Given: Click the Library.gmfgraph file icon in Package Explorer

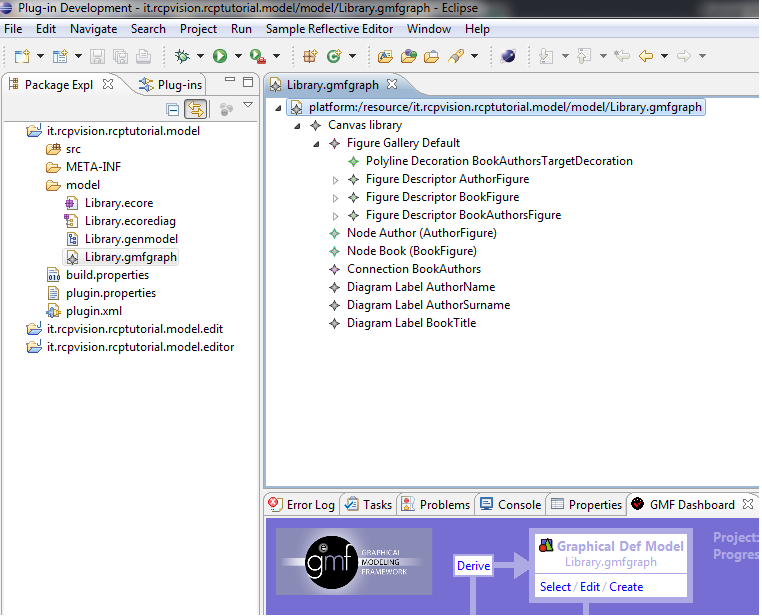Looking at the screenshot, I should (73, 257).
